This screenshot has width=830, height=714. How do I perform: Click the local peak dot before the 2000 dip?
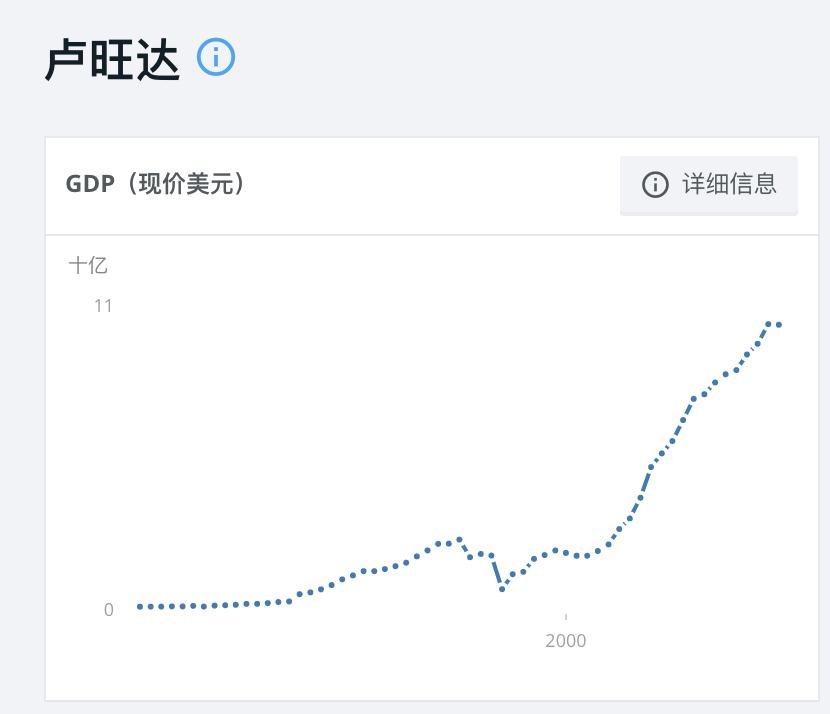(x=458, y=538)
